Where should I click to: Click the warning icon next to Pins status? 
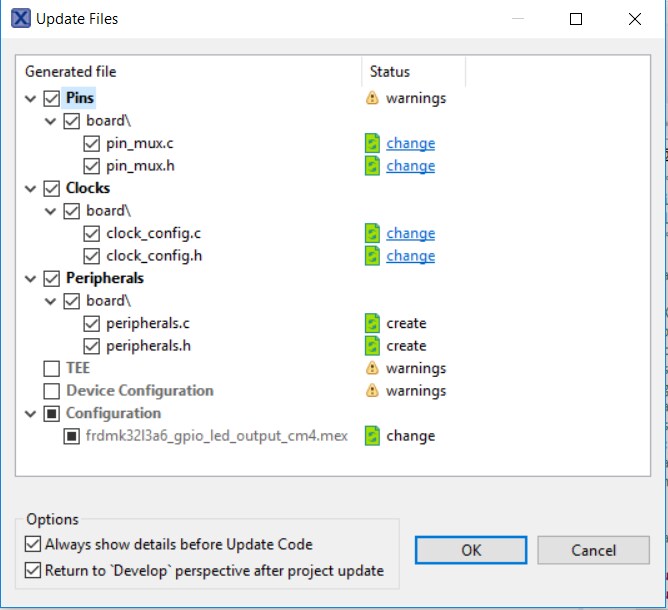372,98
